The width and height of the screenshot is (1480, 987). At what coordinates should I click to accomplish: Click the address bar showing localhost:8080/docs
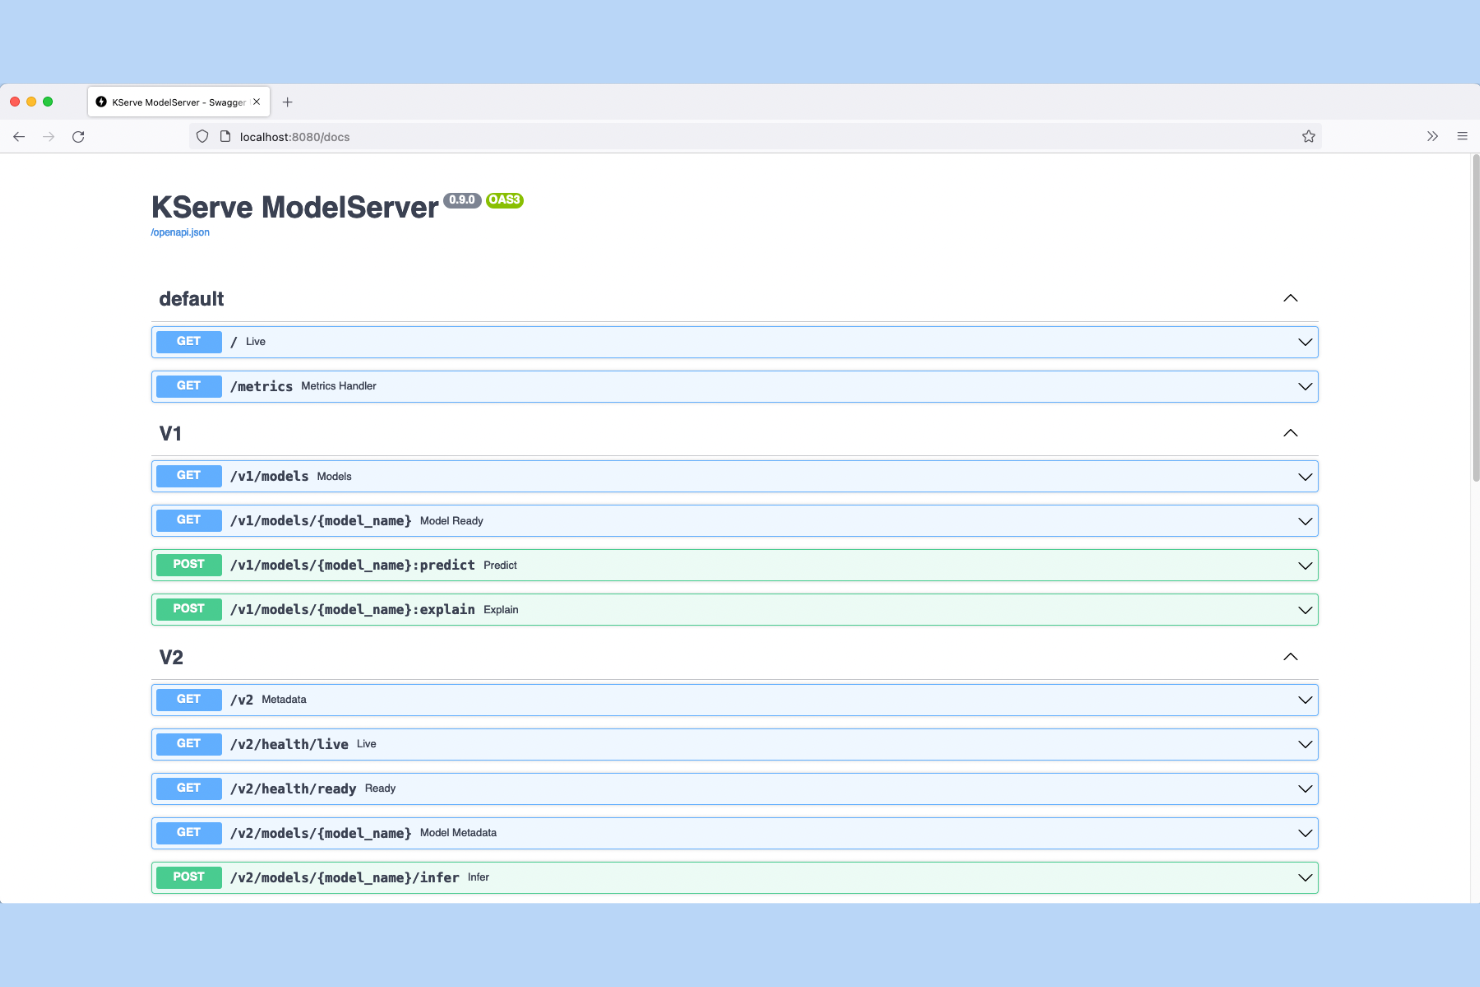tap(755, 137)
